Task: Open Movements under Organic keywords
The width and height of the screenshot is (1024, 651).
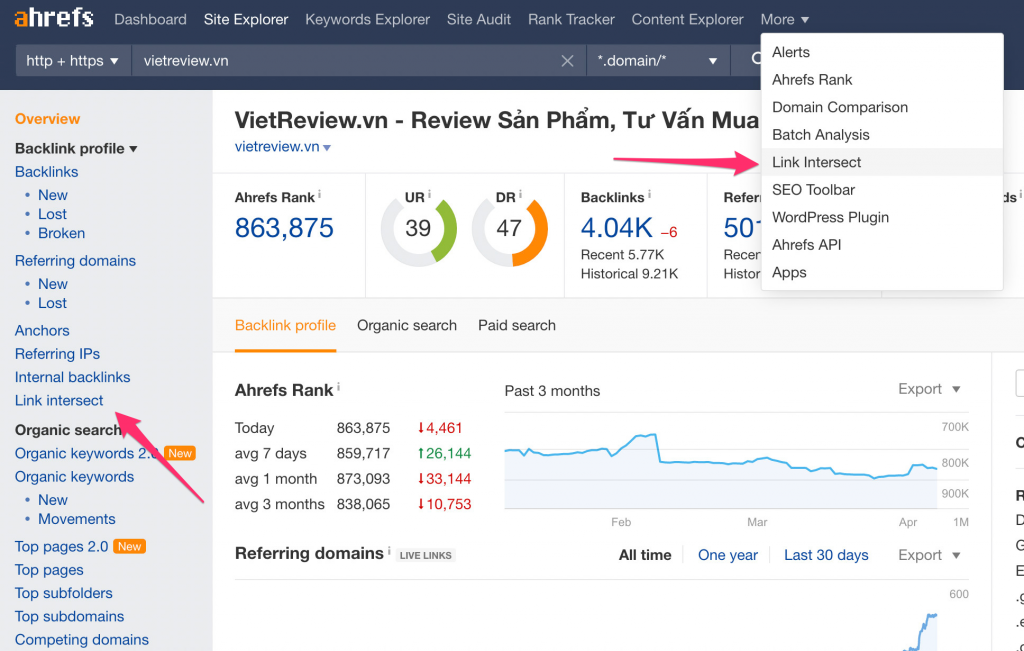Action: click(76, 519)
